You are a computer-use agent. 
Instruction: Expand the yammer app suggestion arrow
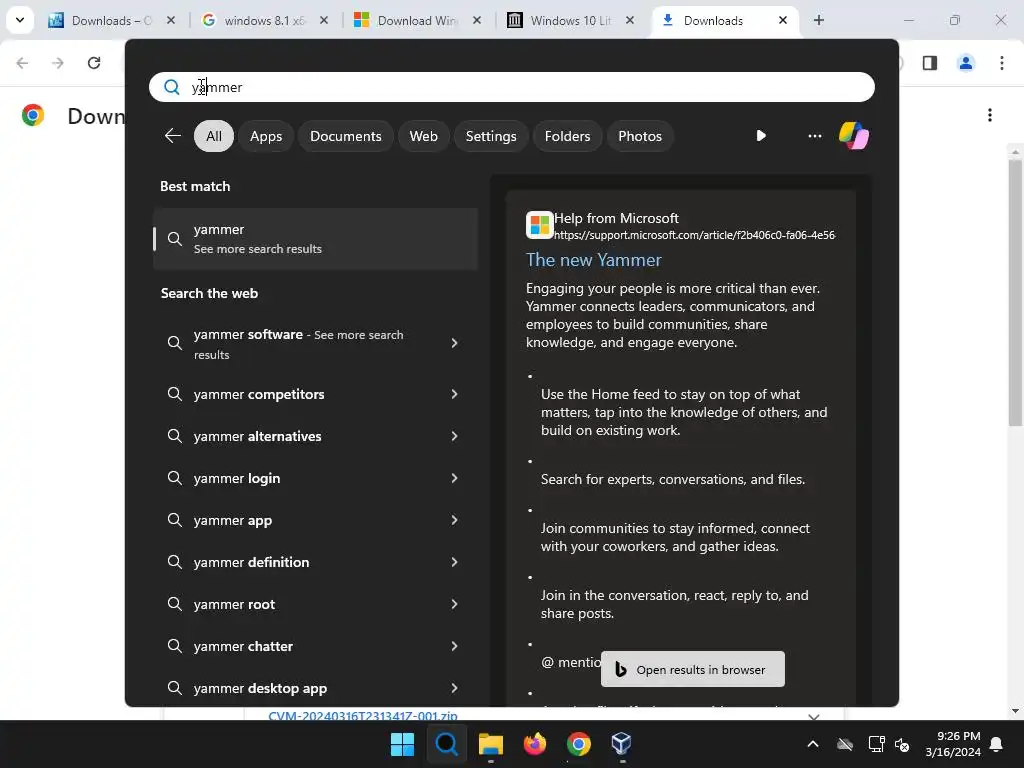coord(455,520)
